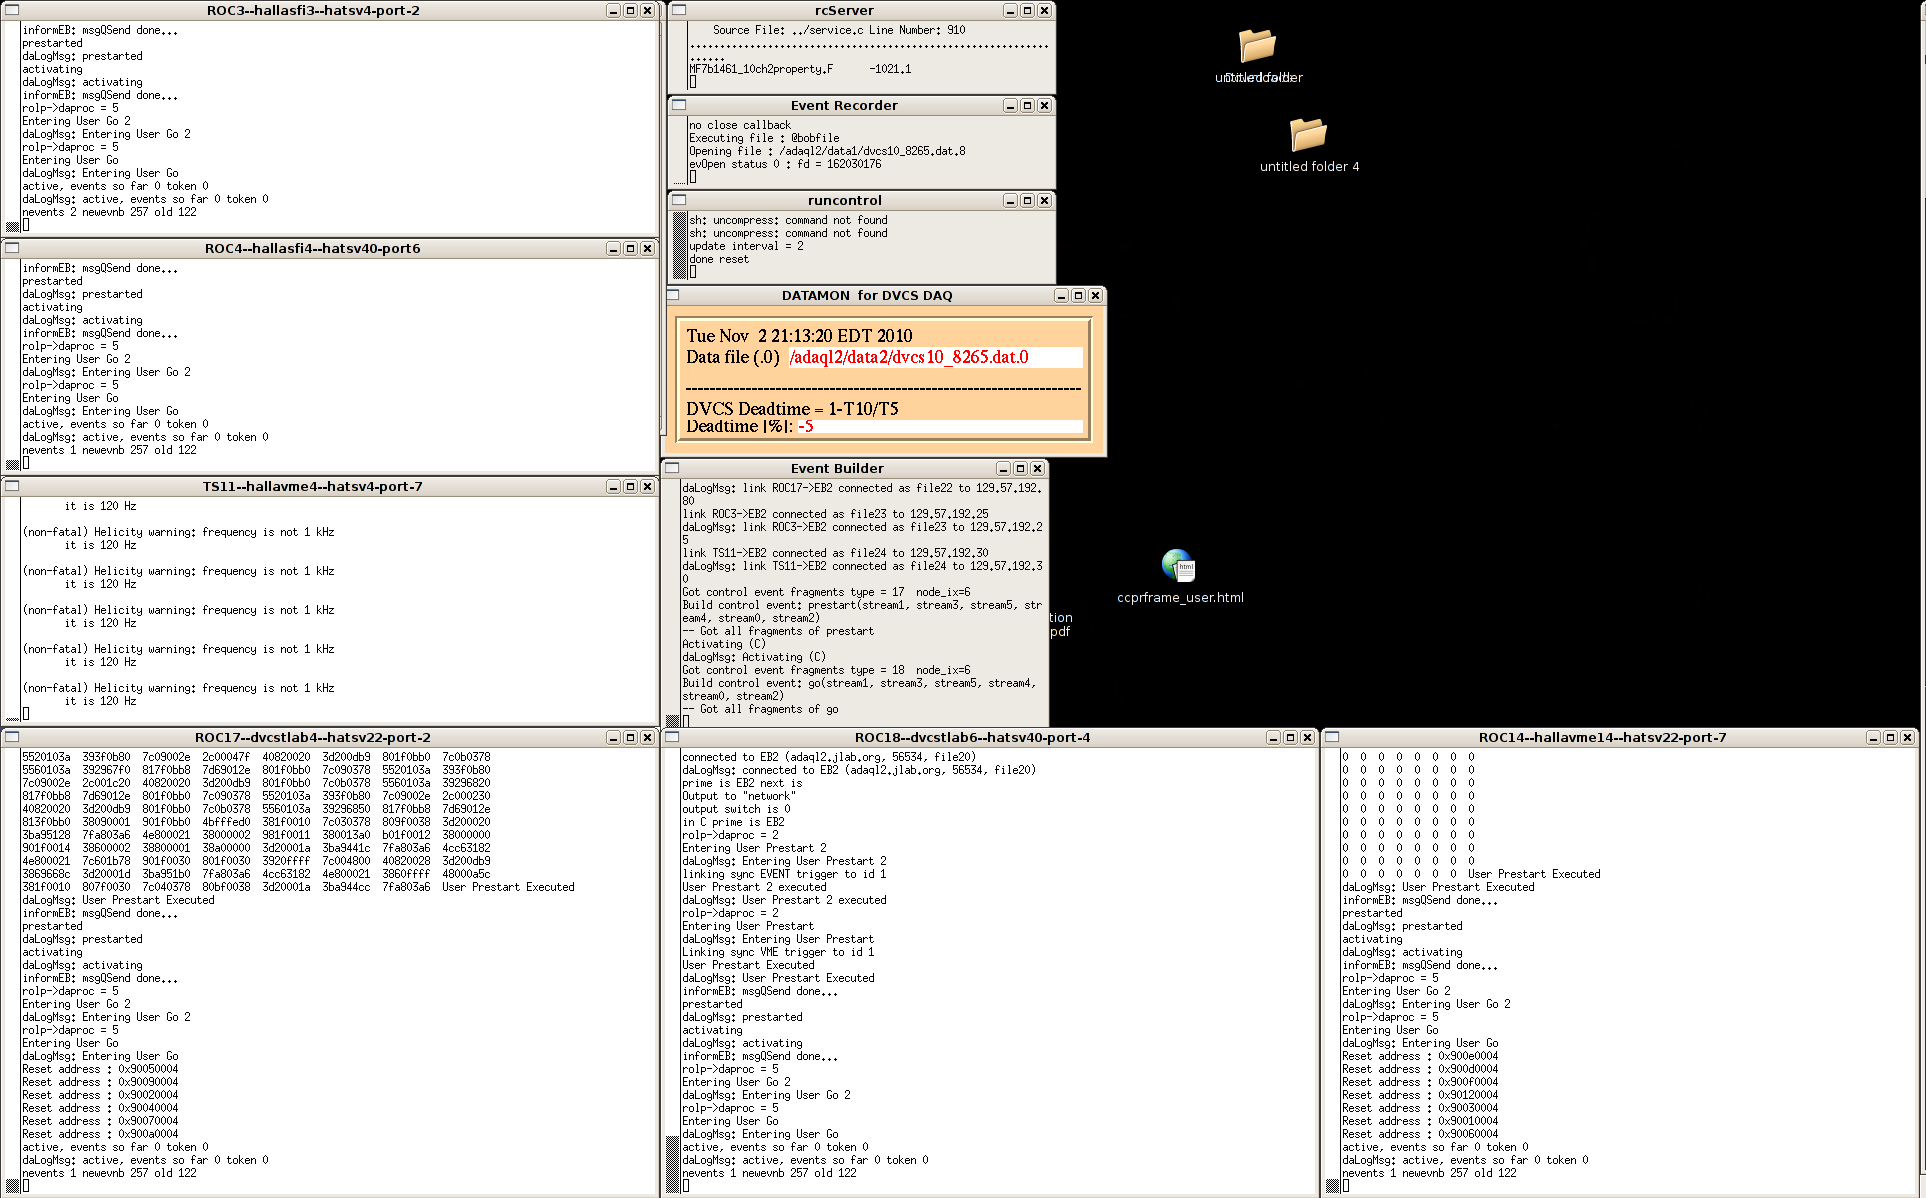Screen dimensions: 1926x1198
Task: Close the rcServer window
Action: (1044, 10)
